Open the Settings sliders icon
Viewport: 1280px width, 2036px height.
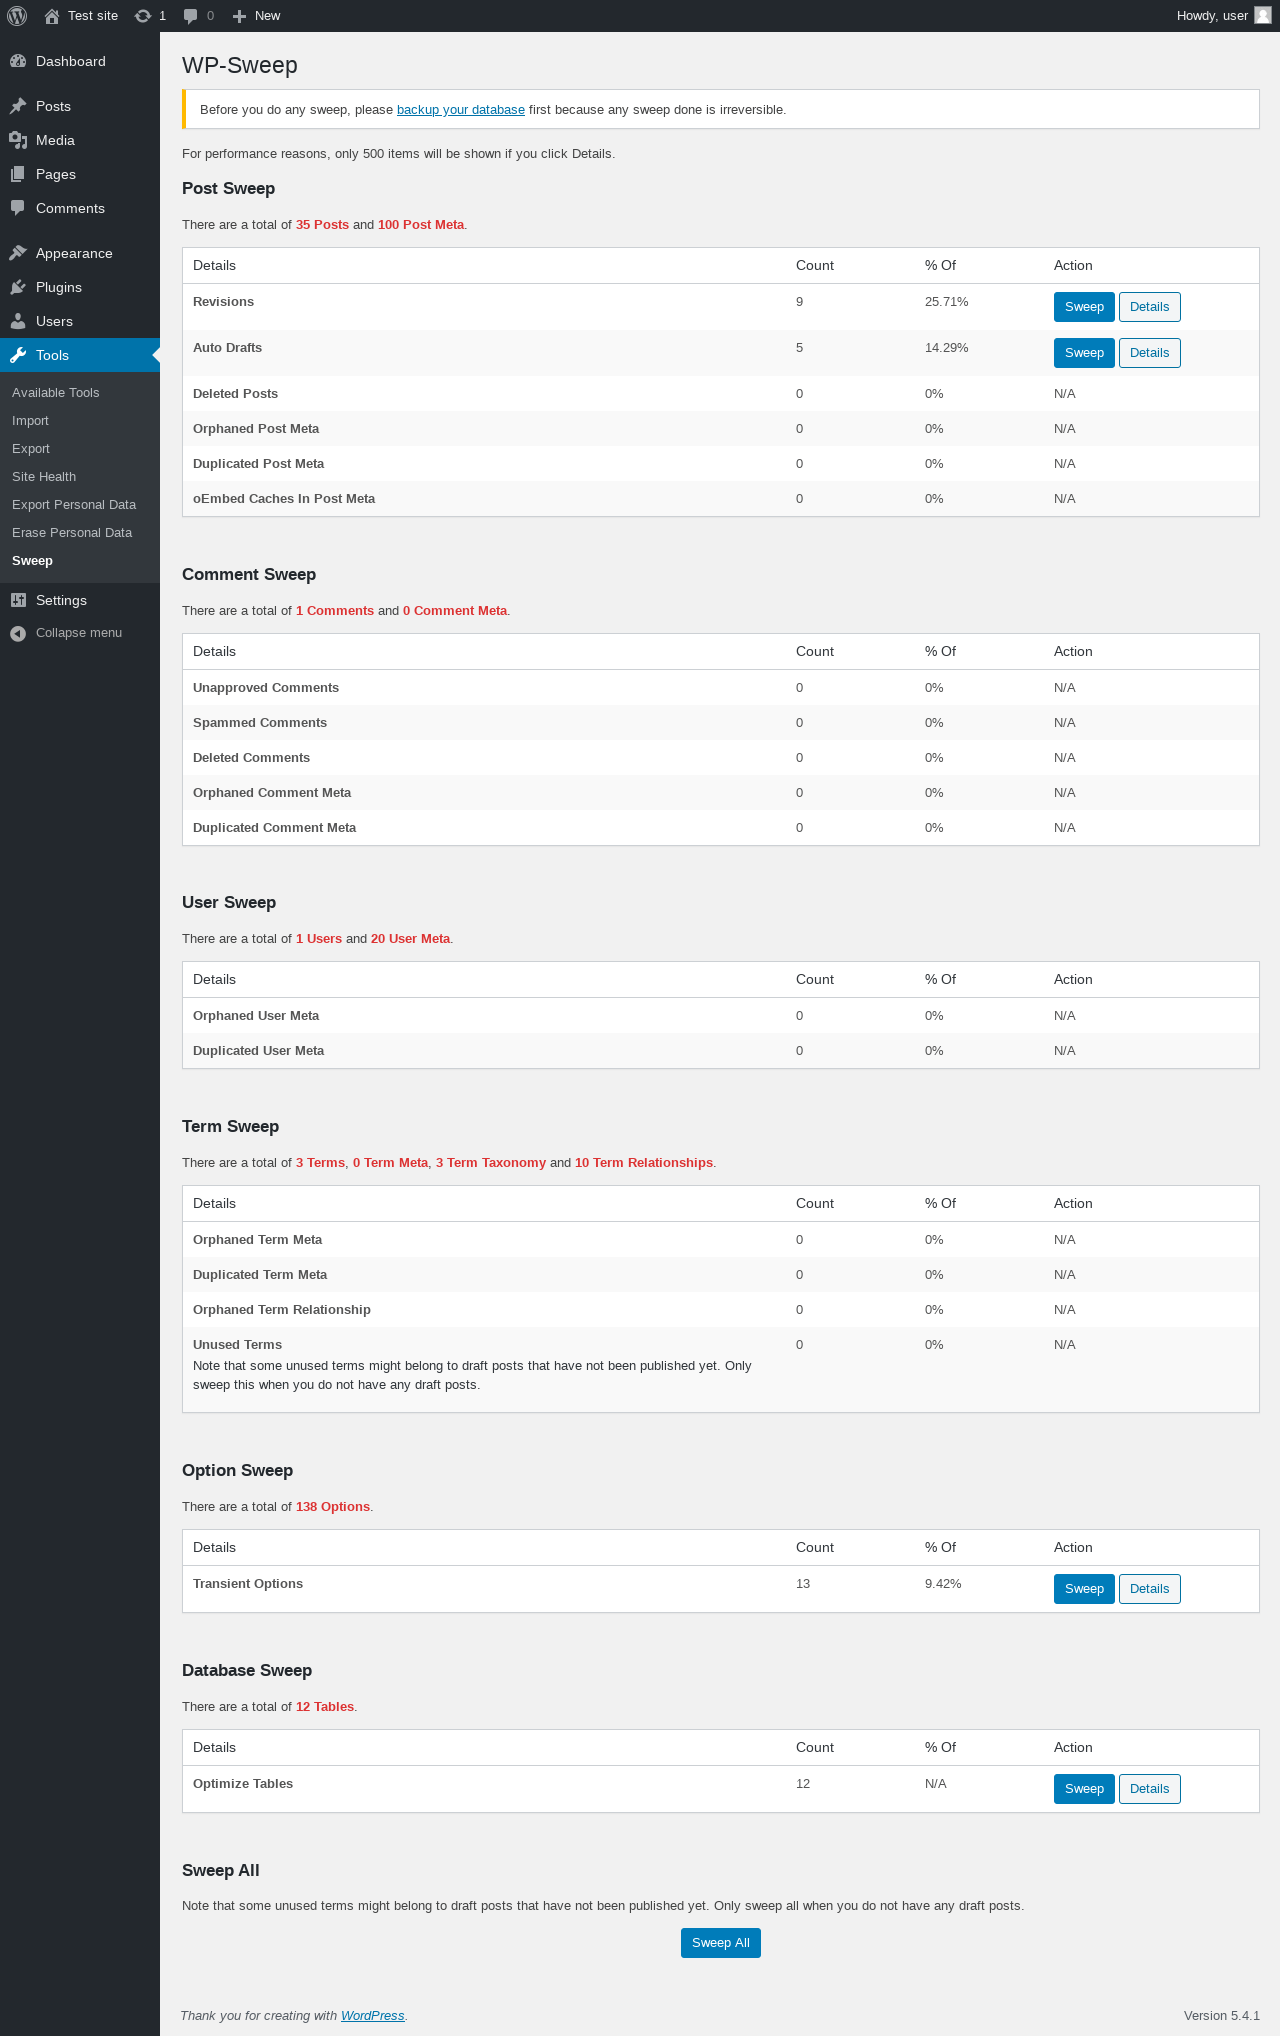click(x=18, y=600)
